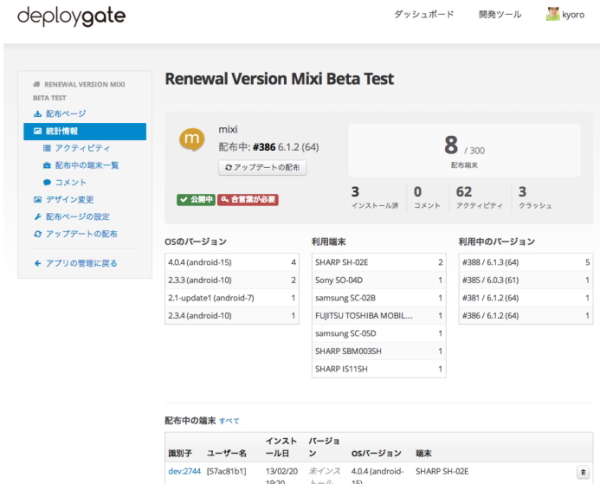The width and height of the screenshot is (600, 484).
Task: Open アクティビティ in the sidebar
Action: pos(82,148)
